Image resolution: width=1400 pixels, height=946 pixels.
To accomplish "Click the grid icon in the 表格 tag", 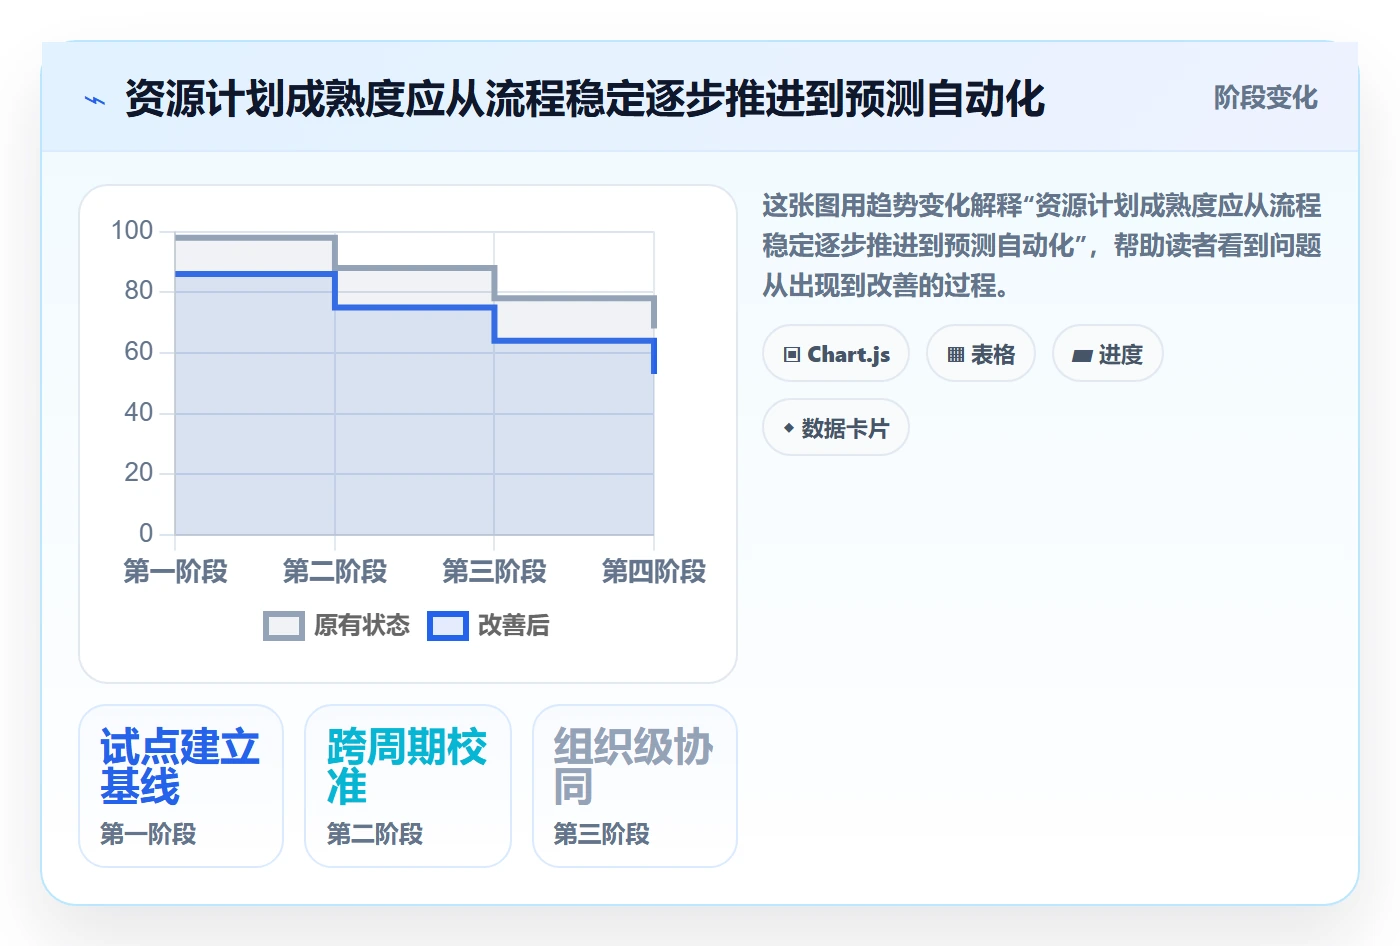I will (x=956, y=355).
